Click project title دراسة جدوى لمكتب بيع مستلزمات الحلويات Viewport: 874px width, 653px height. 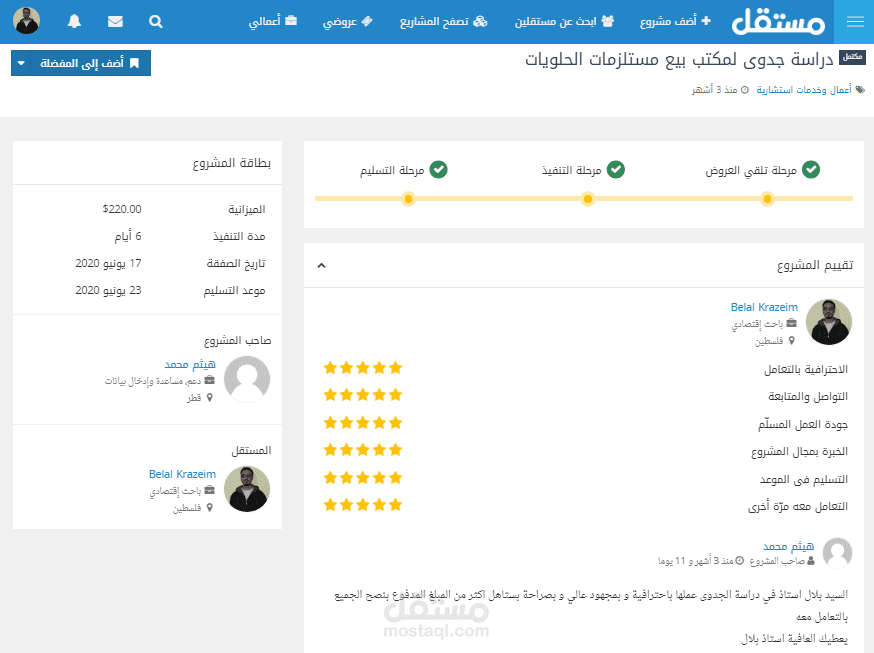[x=679, y=59]
